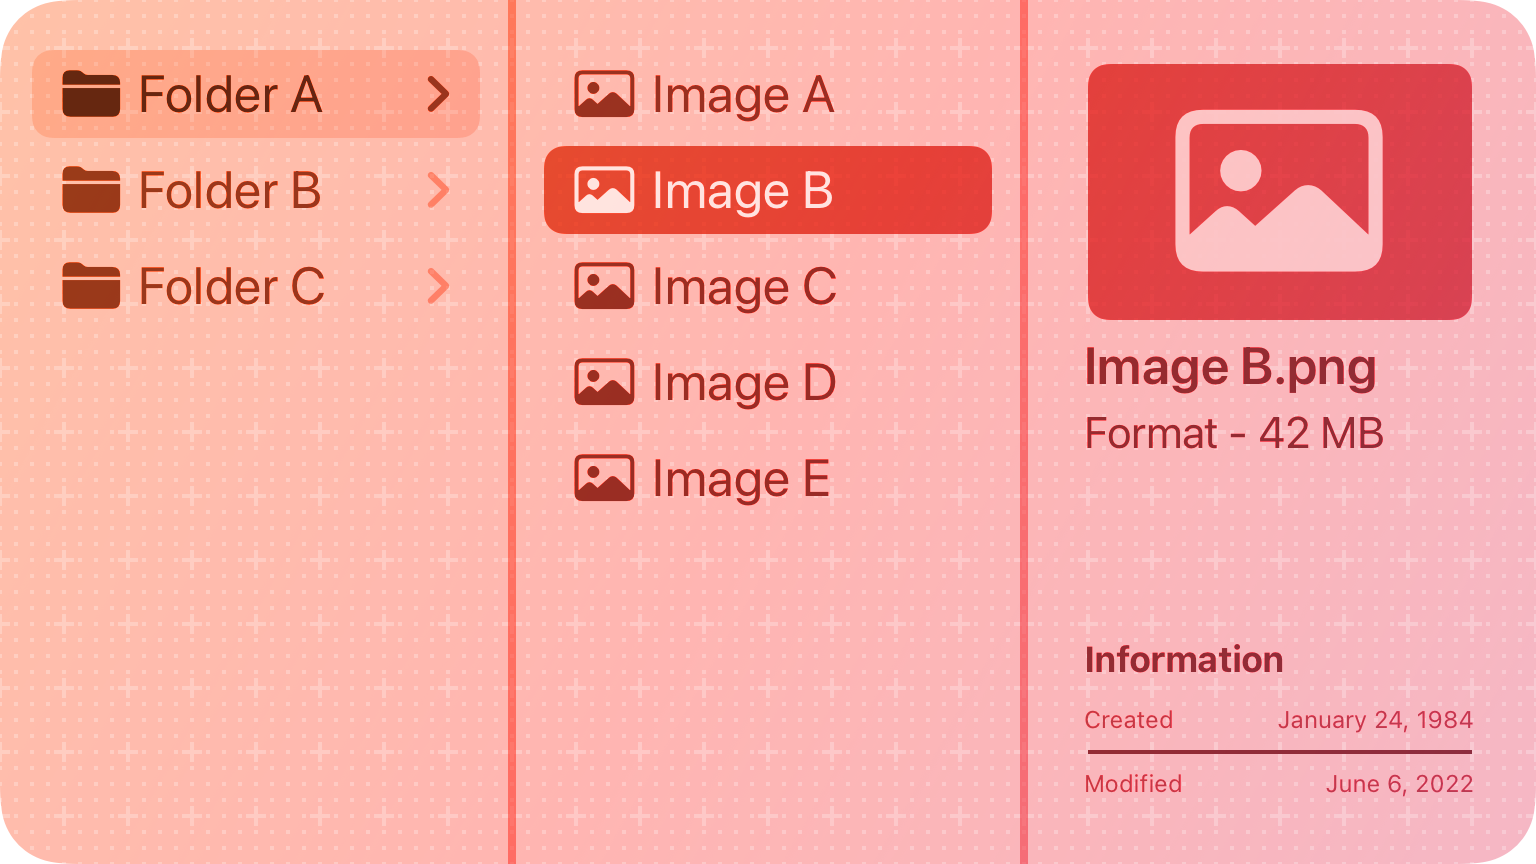Click the Folder B folder icon

coord(91,190)
